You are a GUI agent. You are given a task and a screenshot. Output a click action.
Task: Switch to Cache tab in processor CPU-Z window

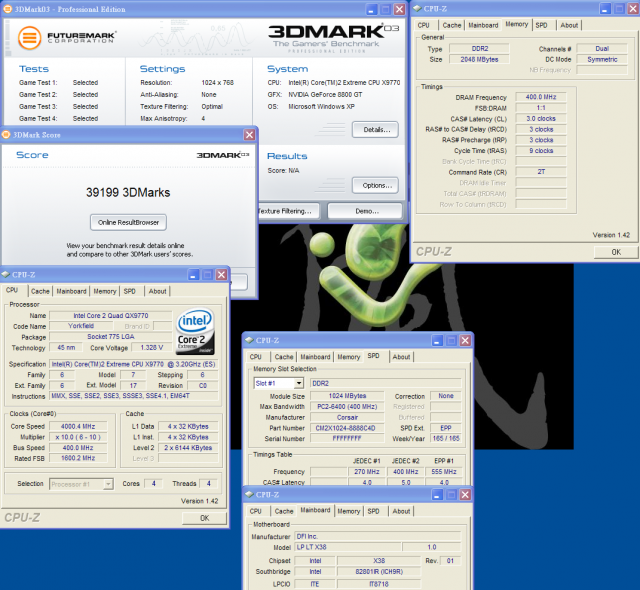pos(40,291)
